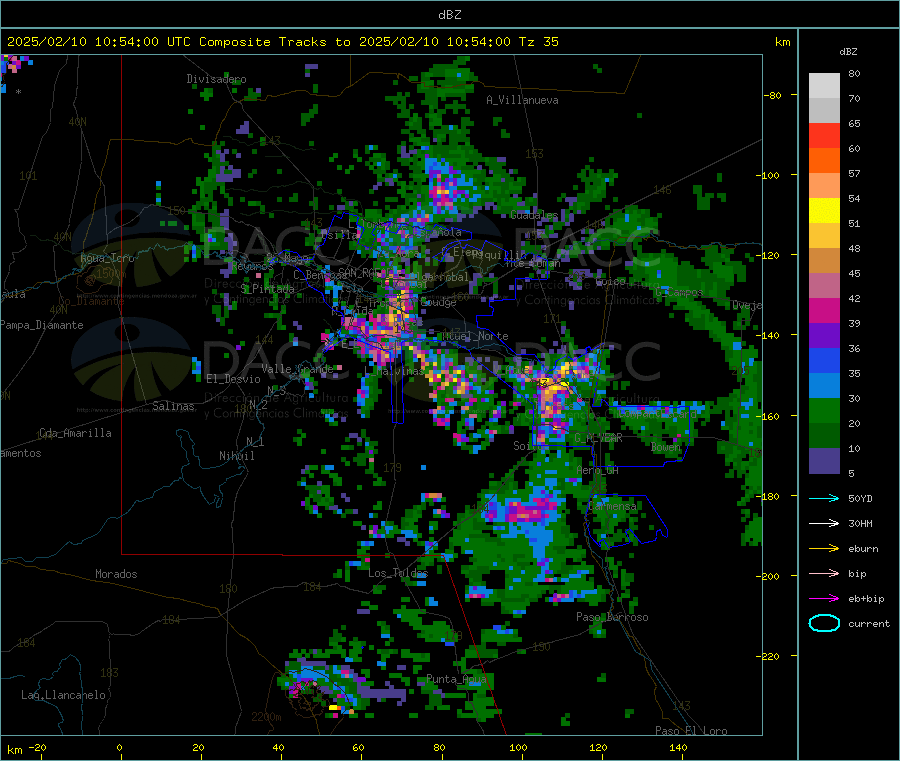Click the 'Guadales' map label
Image resolution: width=900 pixels, height=761 pixels.
534,215
